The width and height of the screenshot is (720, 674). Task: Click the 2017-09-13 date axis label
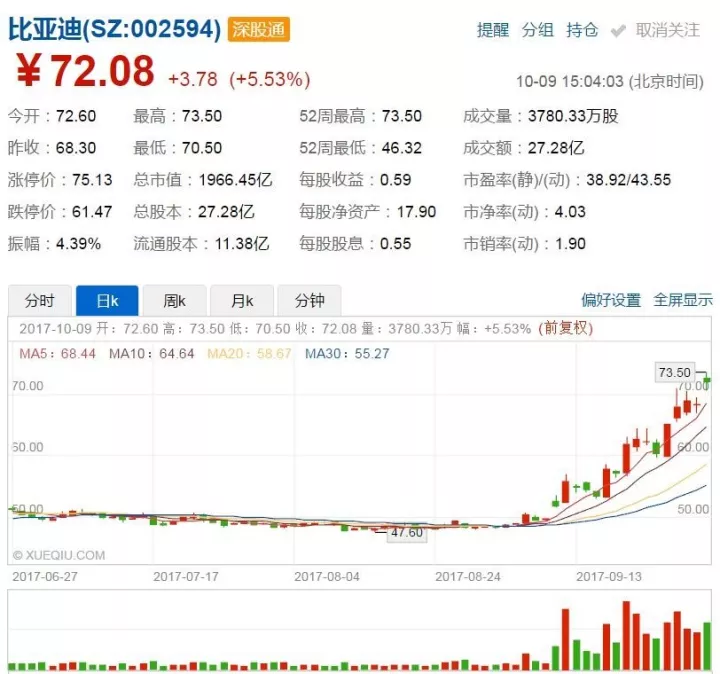[x=609, y=577]
